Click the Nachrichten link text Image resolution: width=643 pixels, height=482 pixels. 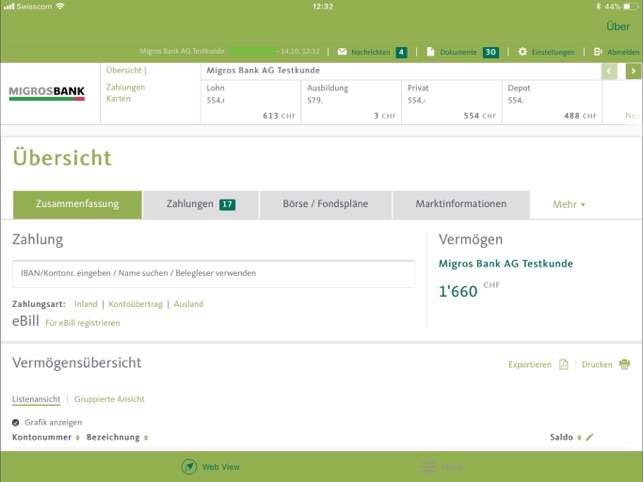coord(371,52)
